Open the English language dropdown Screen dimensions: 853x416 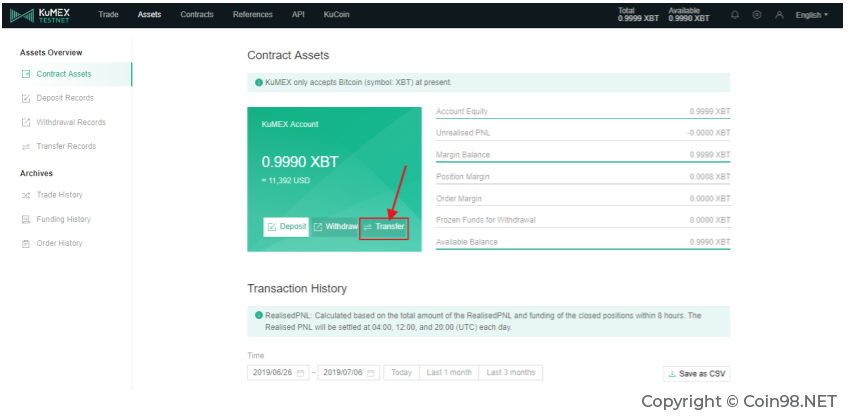812,15
